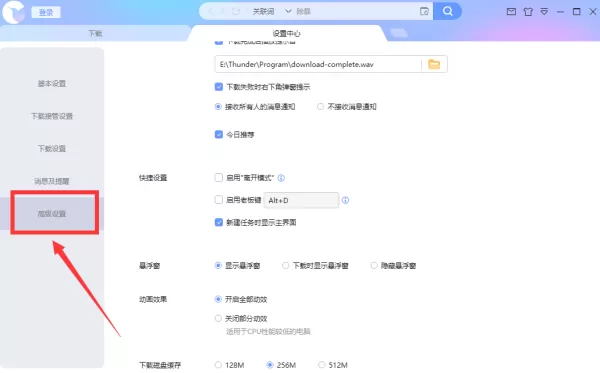Click the refresh icon in address bar
The width and height of the screenshot is (600, 373).
pyautogui.click(x=236, y=11)
